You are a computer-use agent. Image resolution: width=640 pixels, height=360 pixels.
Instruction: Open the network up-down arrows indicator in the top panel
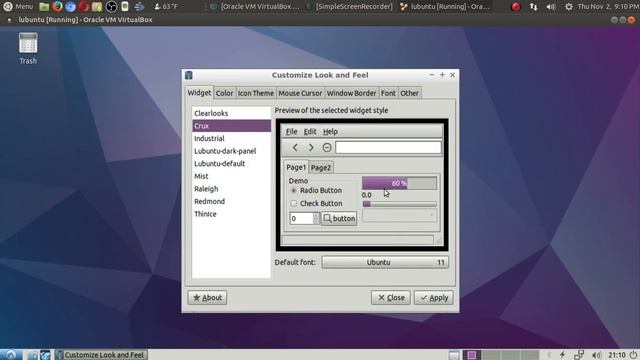tap(533, 7)
